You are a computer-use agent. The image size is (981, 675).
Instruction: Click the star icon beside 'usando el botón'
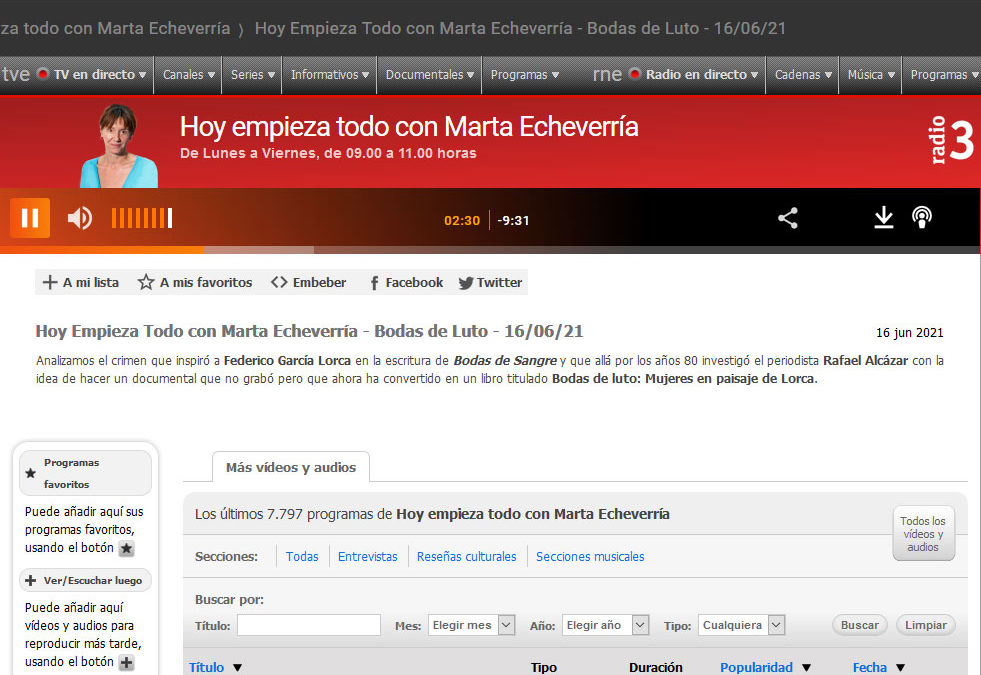pyautogui.click(x=126, y=549)
